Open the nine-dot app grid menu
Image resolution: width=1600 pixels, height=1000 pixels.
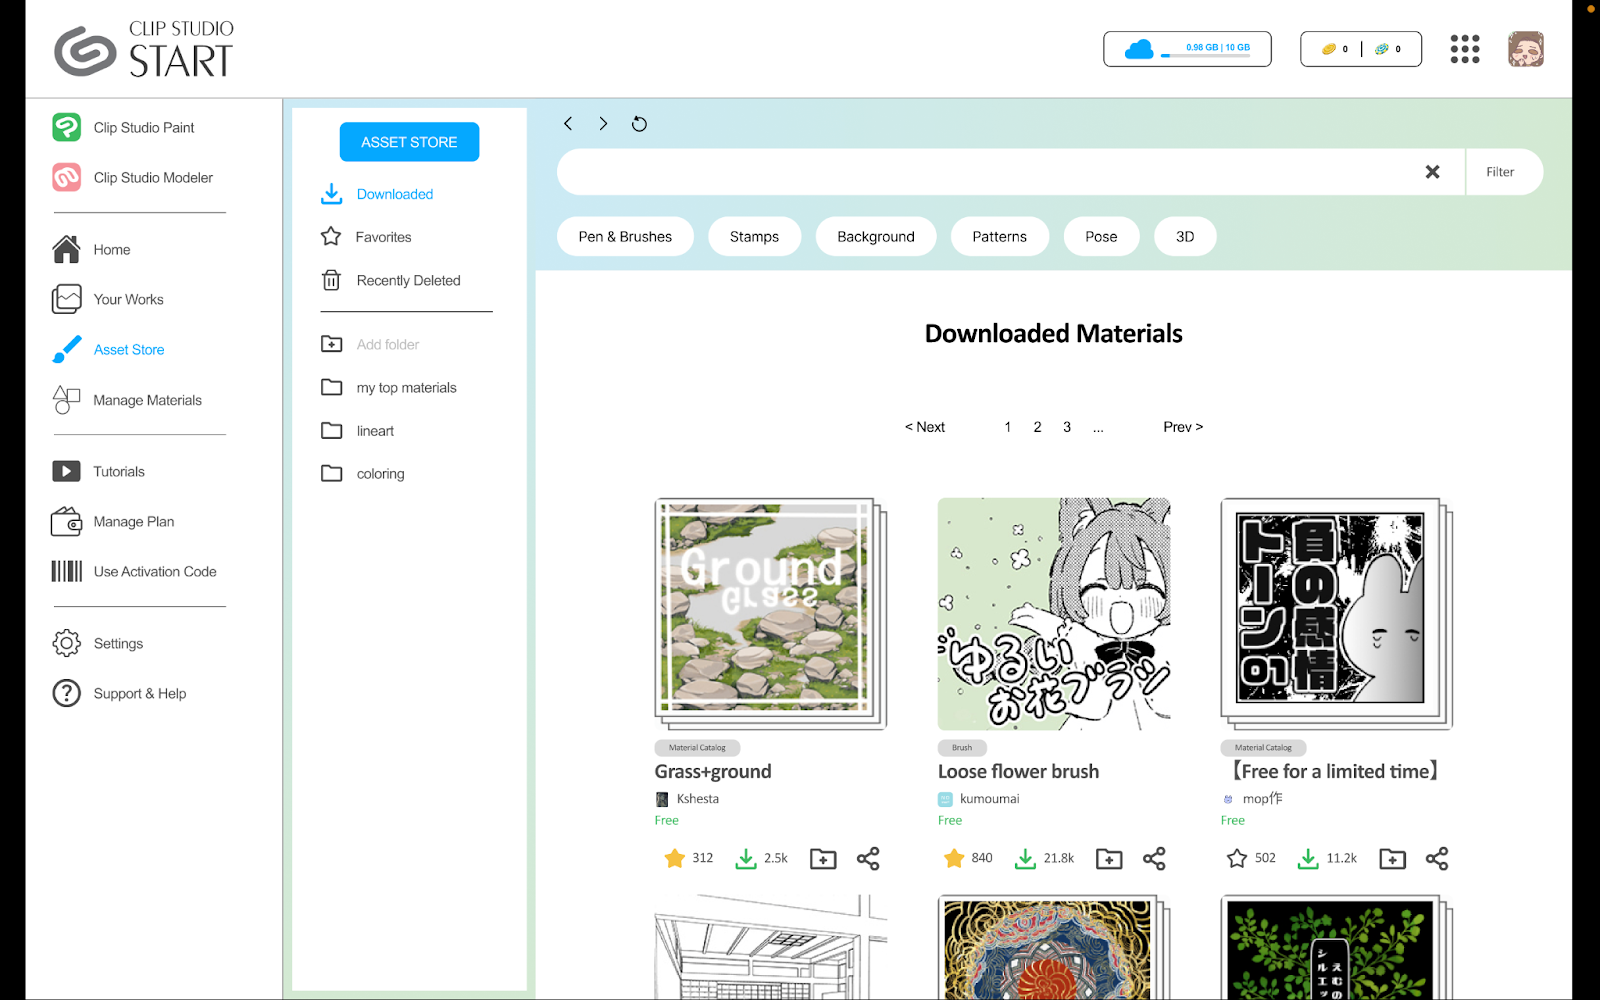(x=1465, y=48)
